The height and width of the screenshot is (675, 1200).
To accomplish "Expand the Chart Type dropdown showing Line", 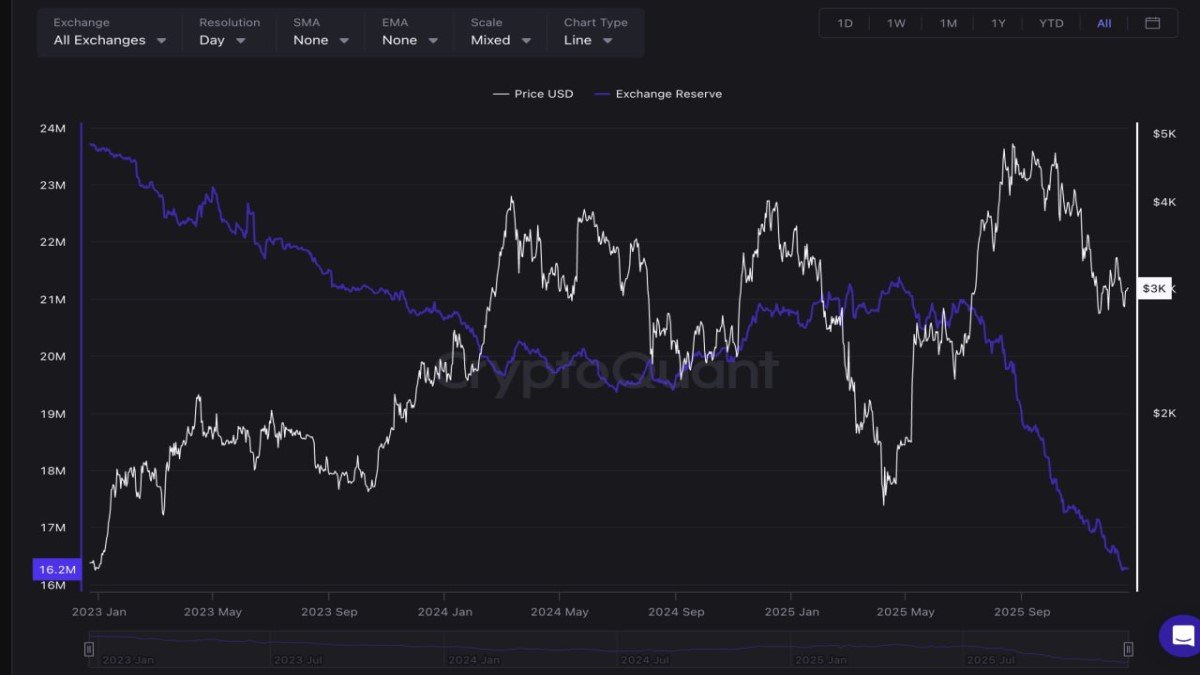I will pyautogui.click(x=587, y=40).
